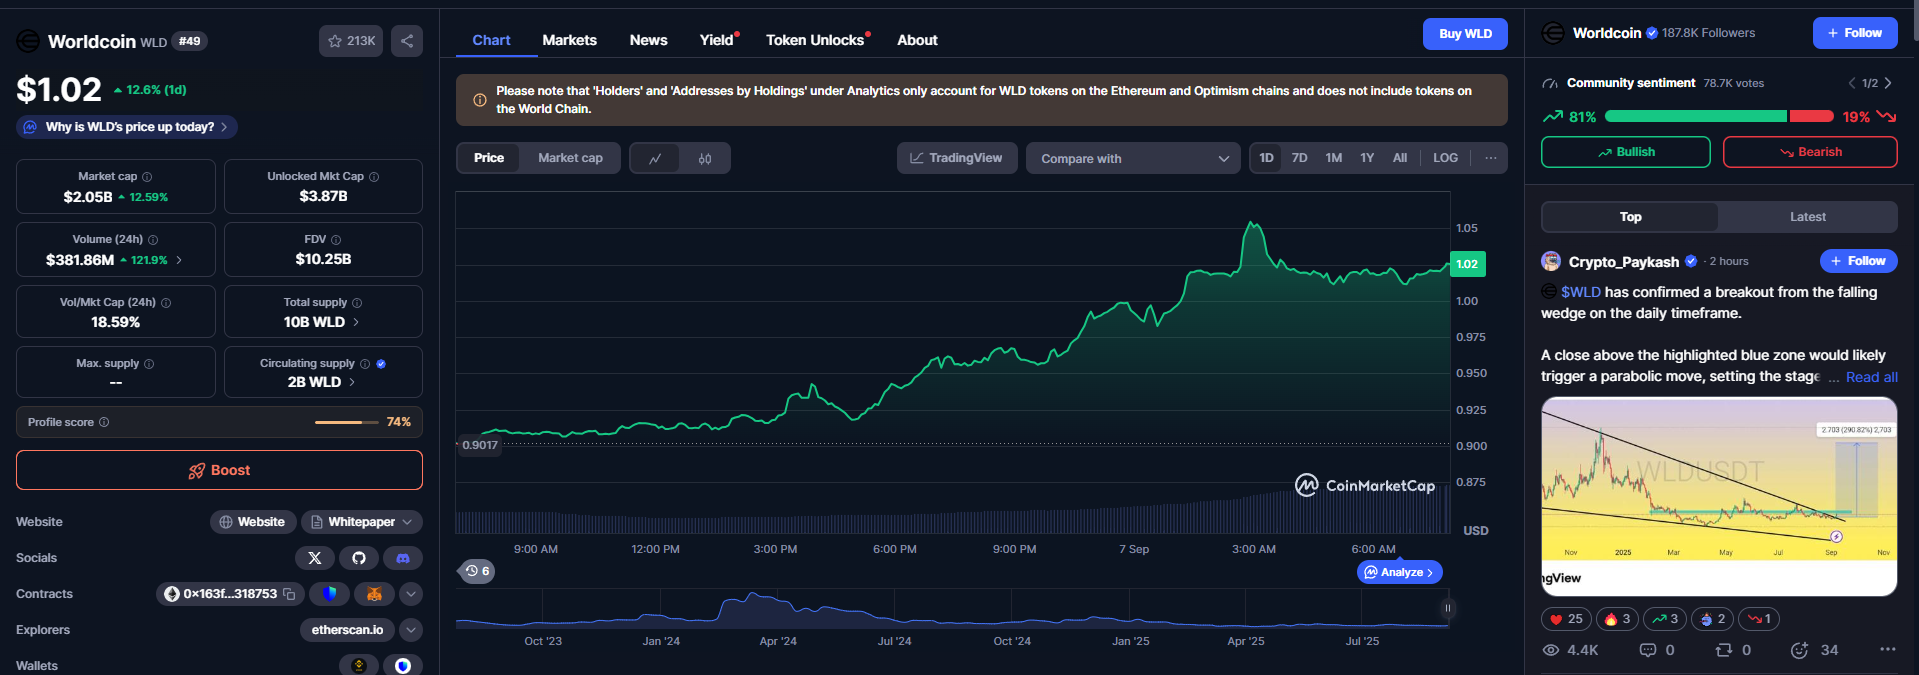1919x675 pixels.
Task: Switch community feed to Latest
Action: 1807,217
